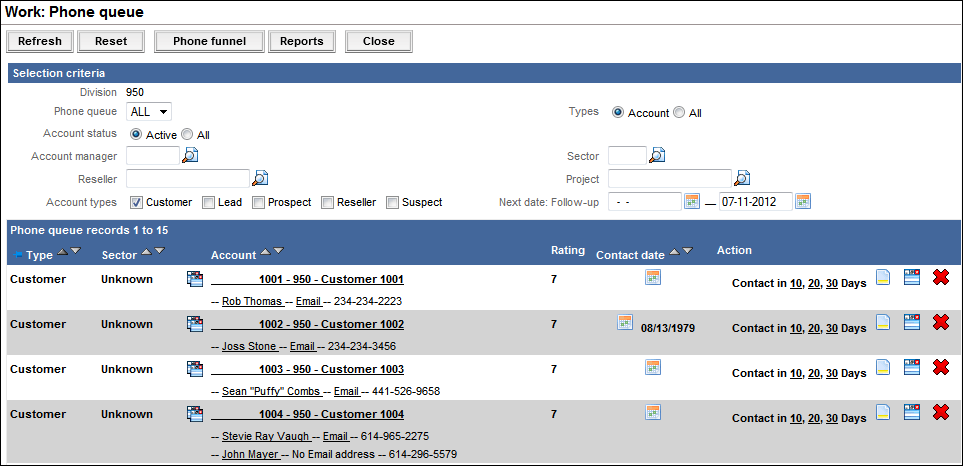Screen dimensions: 963x466
Task: Open the Reseller lookup magnifier icon
Action: (260, 178)
